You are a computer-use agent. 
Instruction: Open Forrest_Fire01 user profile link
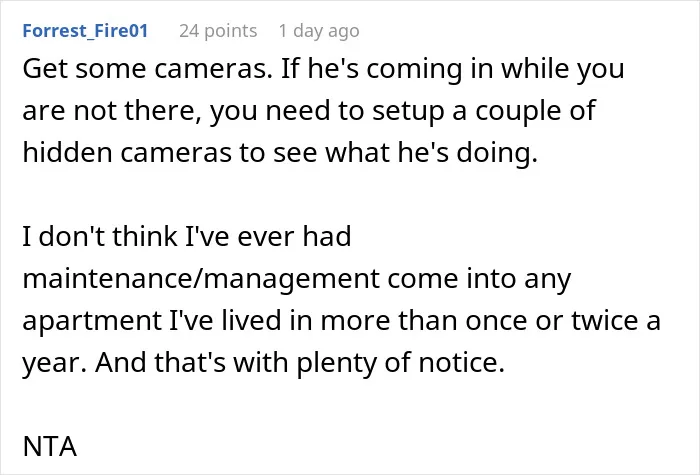pos(85,31)
